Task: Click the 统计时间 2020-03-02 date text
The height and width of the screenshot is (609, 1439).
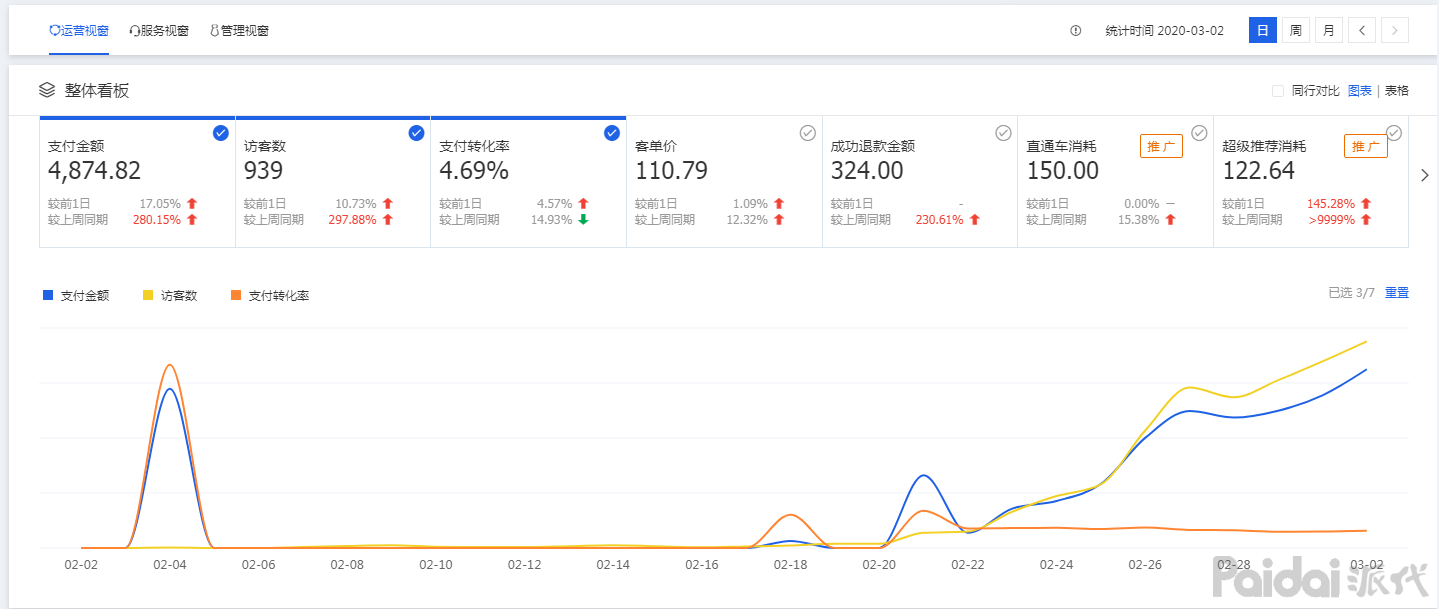Action: coord(1164,31)
